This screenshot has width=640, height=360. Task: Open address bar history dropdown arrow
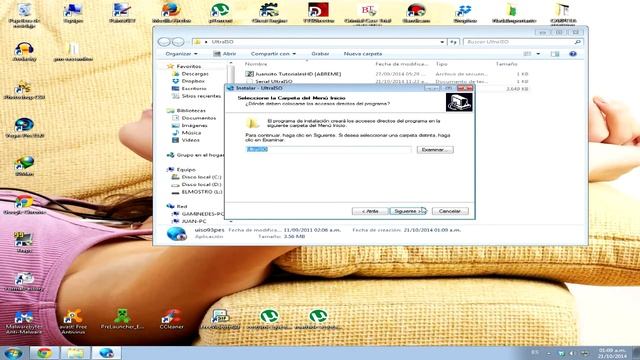pyautogui.click(x=442, y=42)
